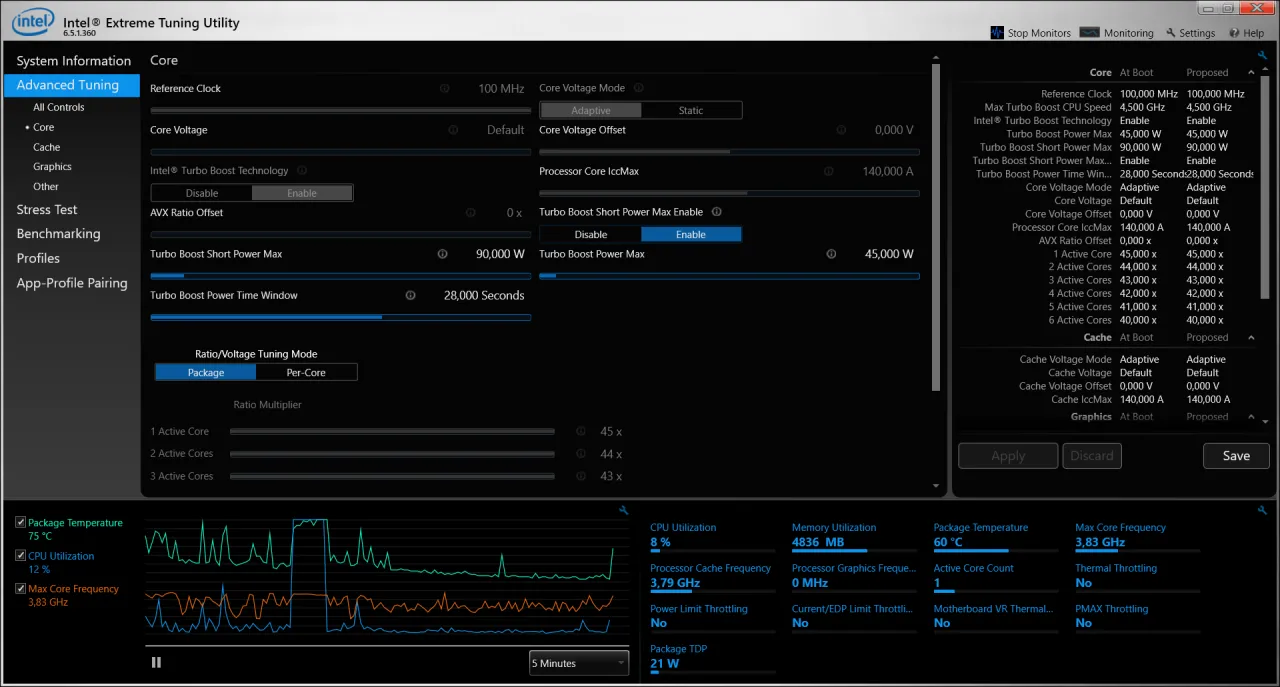
Task: Disable Intel Turbo Boost Technology
Action: point(201,192)
